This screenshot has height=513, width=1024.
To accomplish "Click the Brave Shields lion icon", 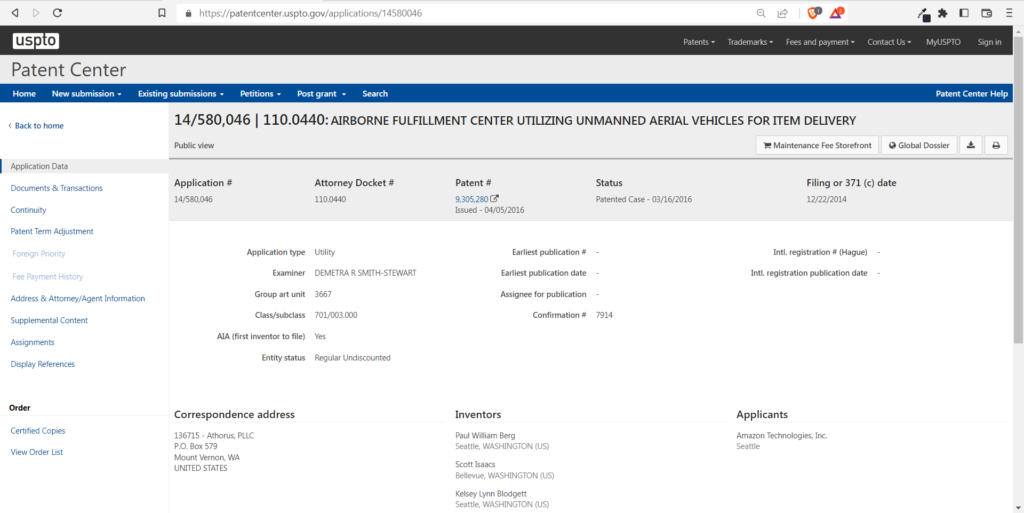I will (813, 13).
